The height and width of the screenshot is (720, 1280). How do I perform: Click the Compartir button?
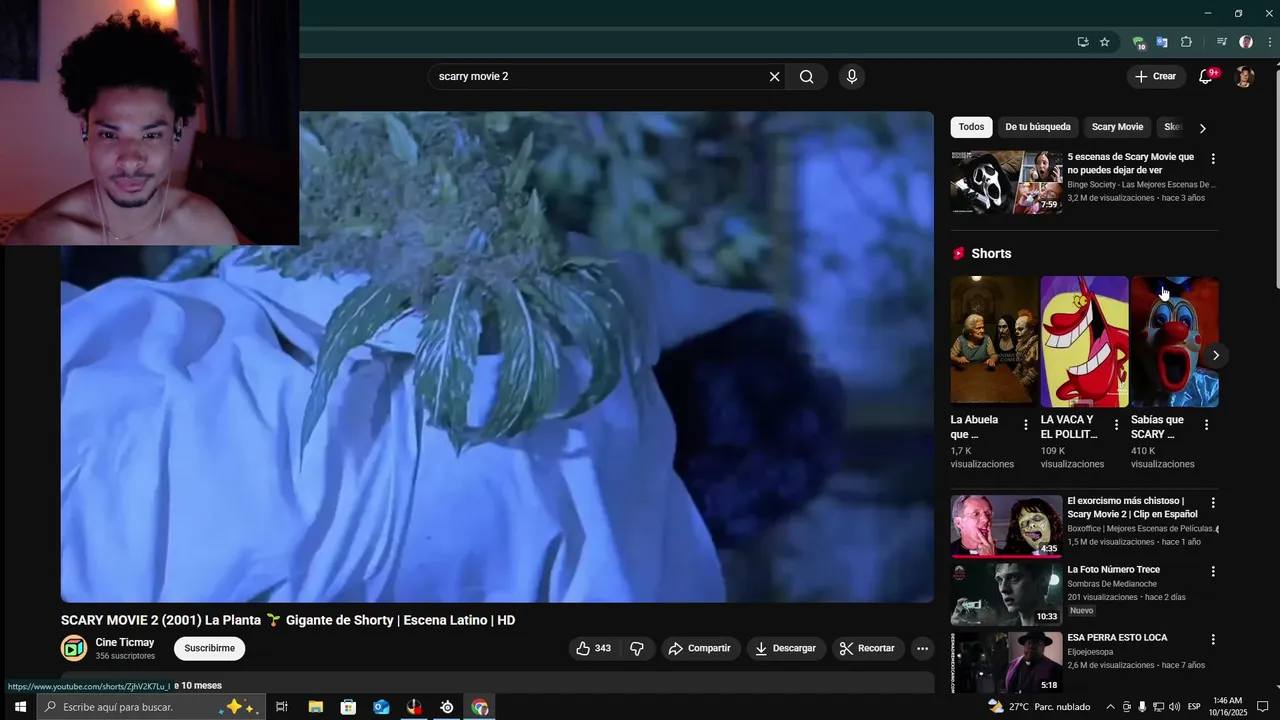(700, 648)
